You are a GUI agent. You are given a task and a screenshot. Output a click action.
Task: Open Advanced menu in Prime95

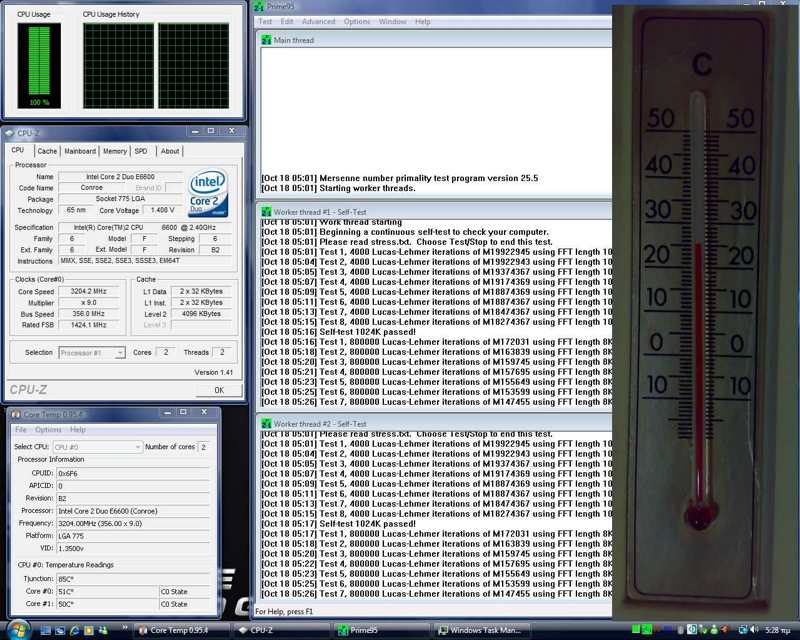[x=318, y=21]
